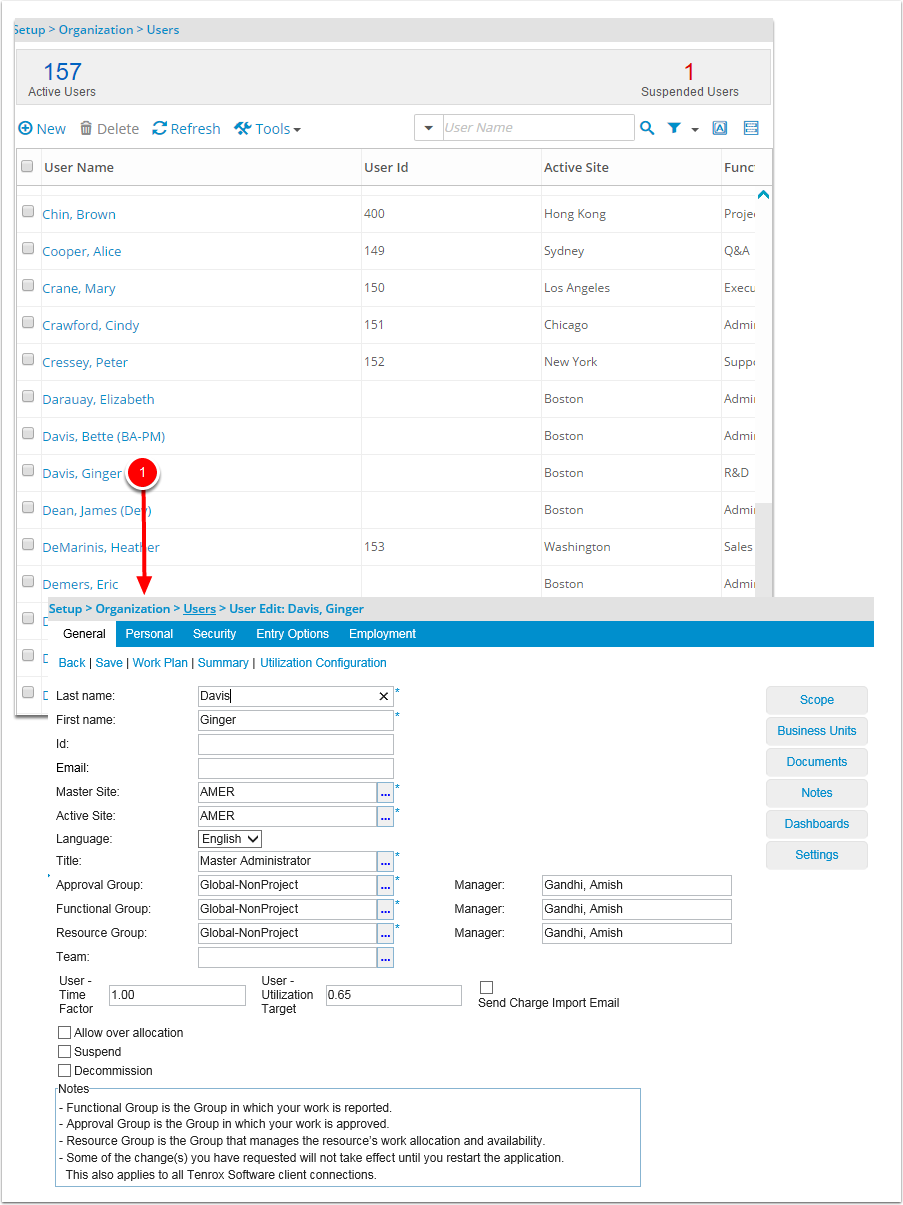Sort by User Id column header
The height and width of the screenshot is (1205, 903).
[x=386, y=167]
